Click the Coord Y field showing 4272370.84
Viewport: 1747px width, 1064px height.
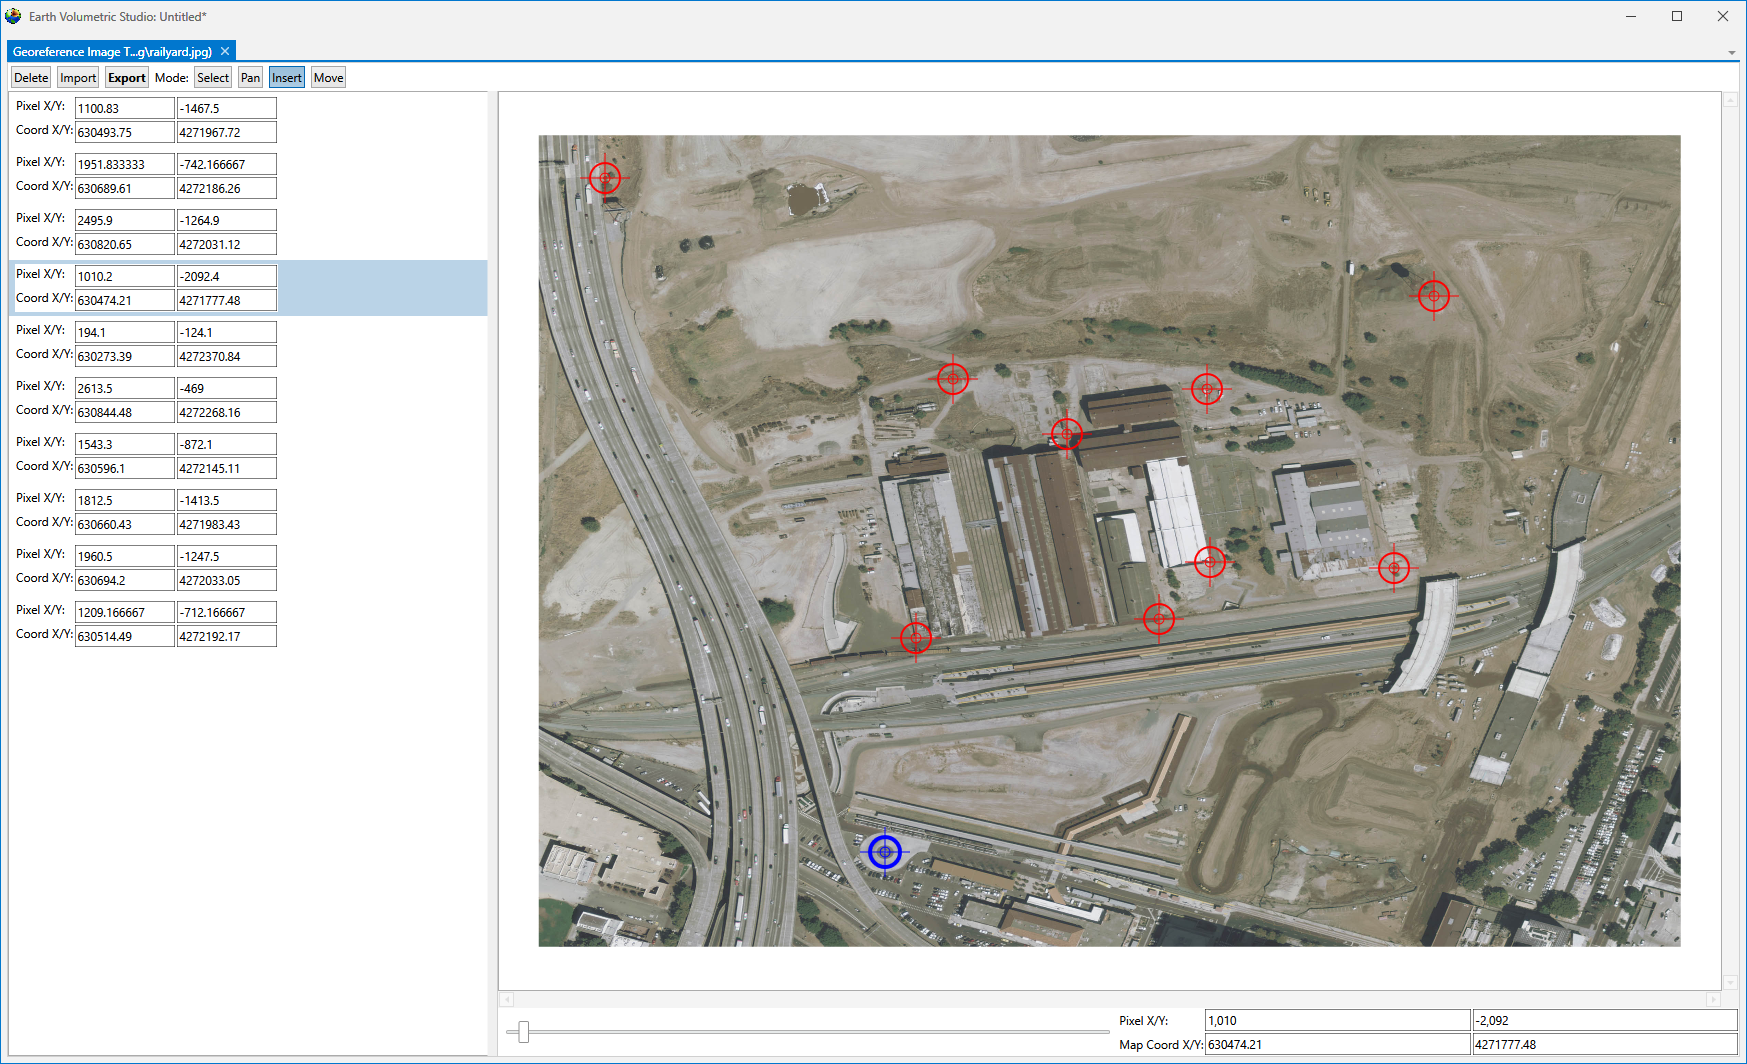click(226, 356)
